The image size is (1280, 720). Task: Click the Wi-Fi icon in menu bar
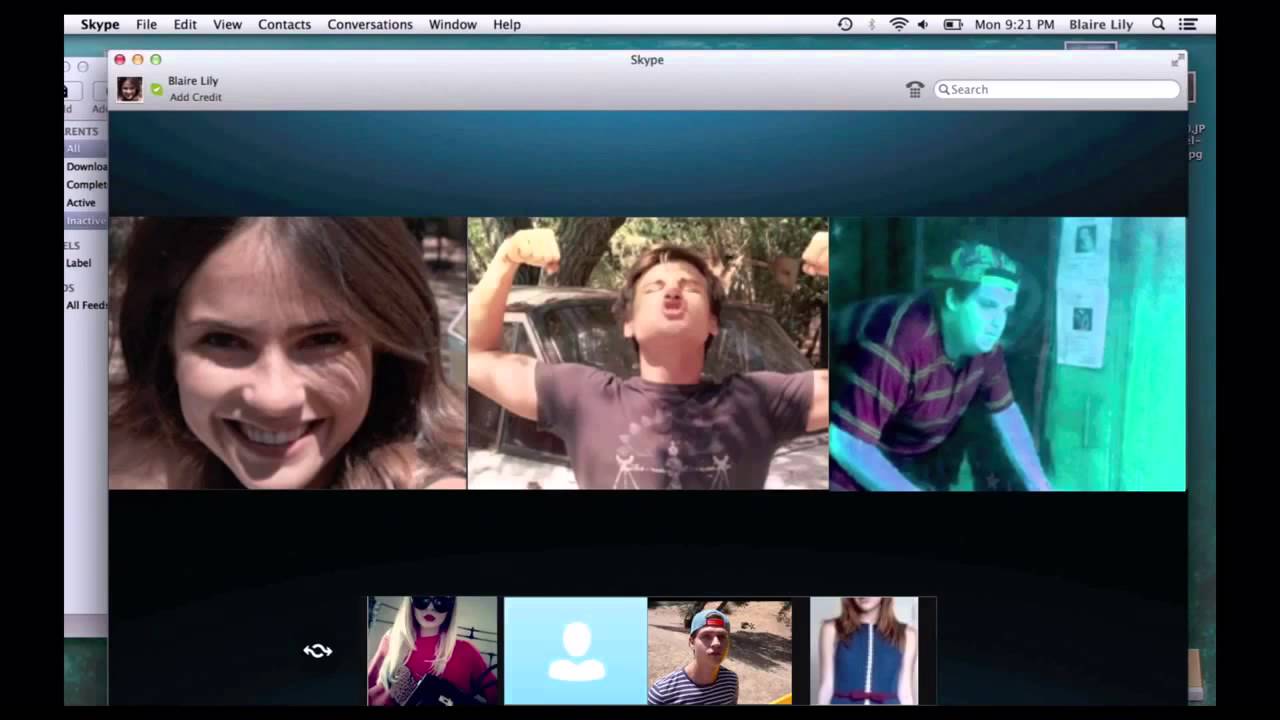pos(898,24)
